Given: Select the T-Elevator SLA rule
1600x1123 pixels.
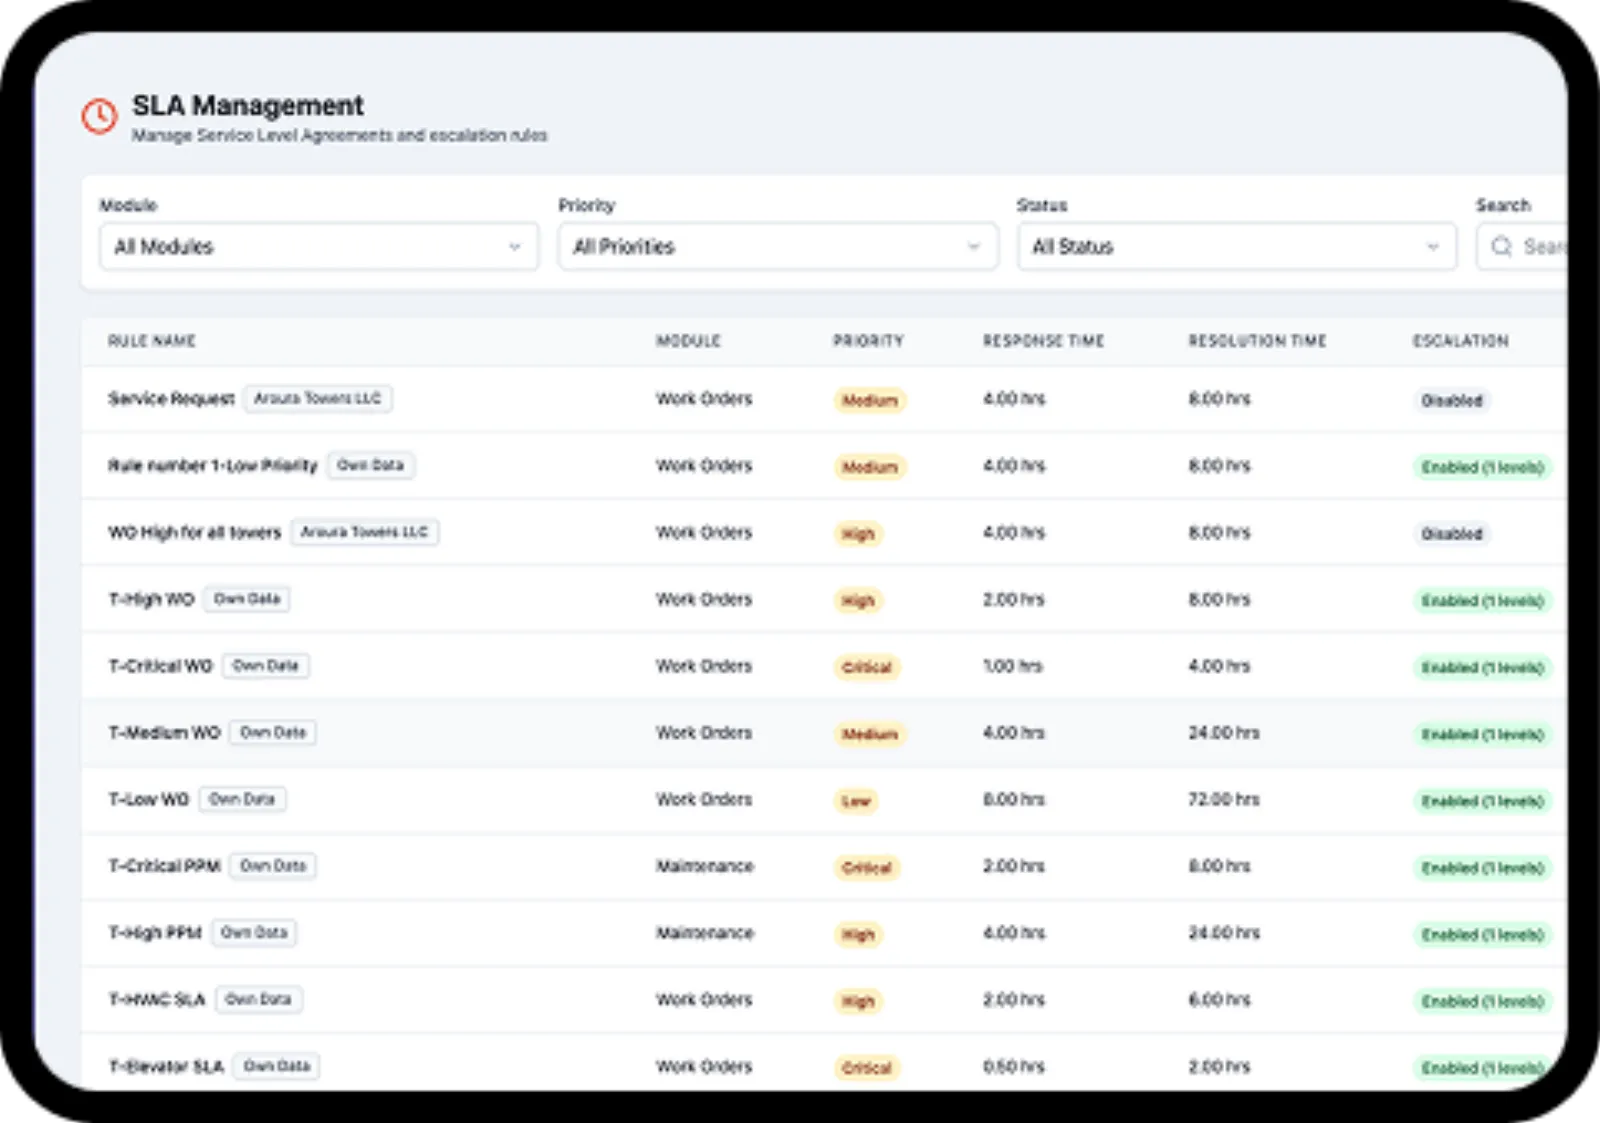Looking at the screenshot, I should coord(166,1067).
